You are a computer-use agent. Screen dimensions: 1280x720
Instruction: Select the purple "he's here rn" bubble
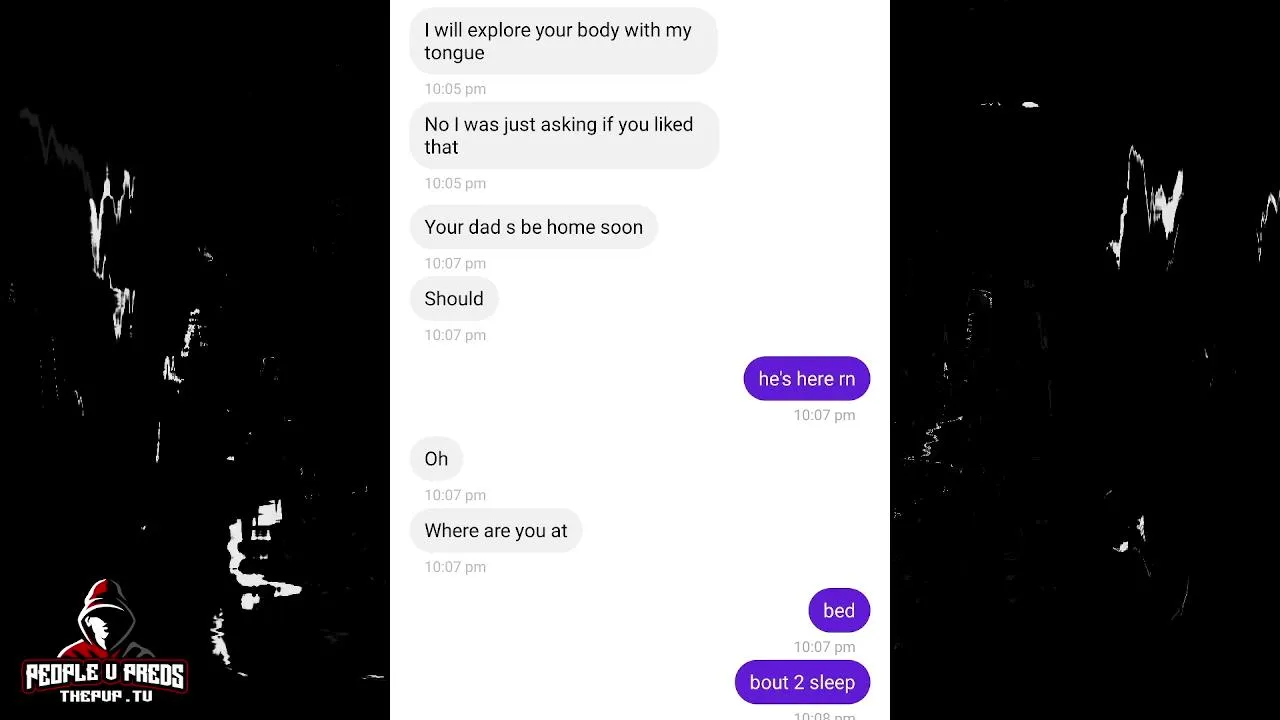coord(807,379)
